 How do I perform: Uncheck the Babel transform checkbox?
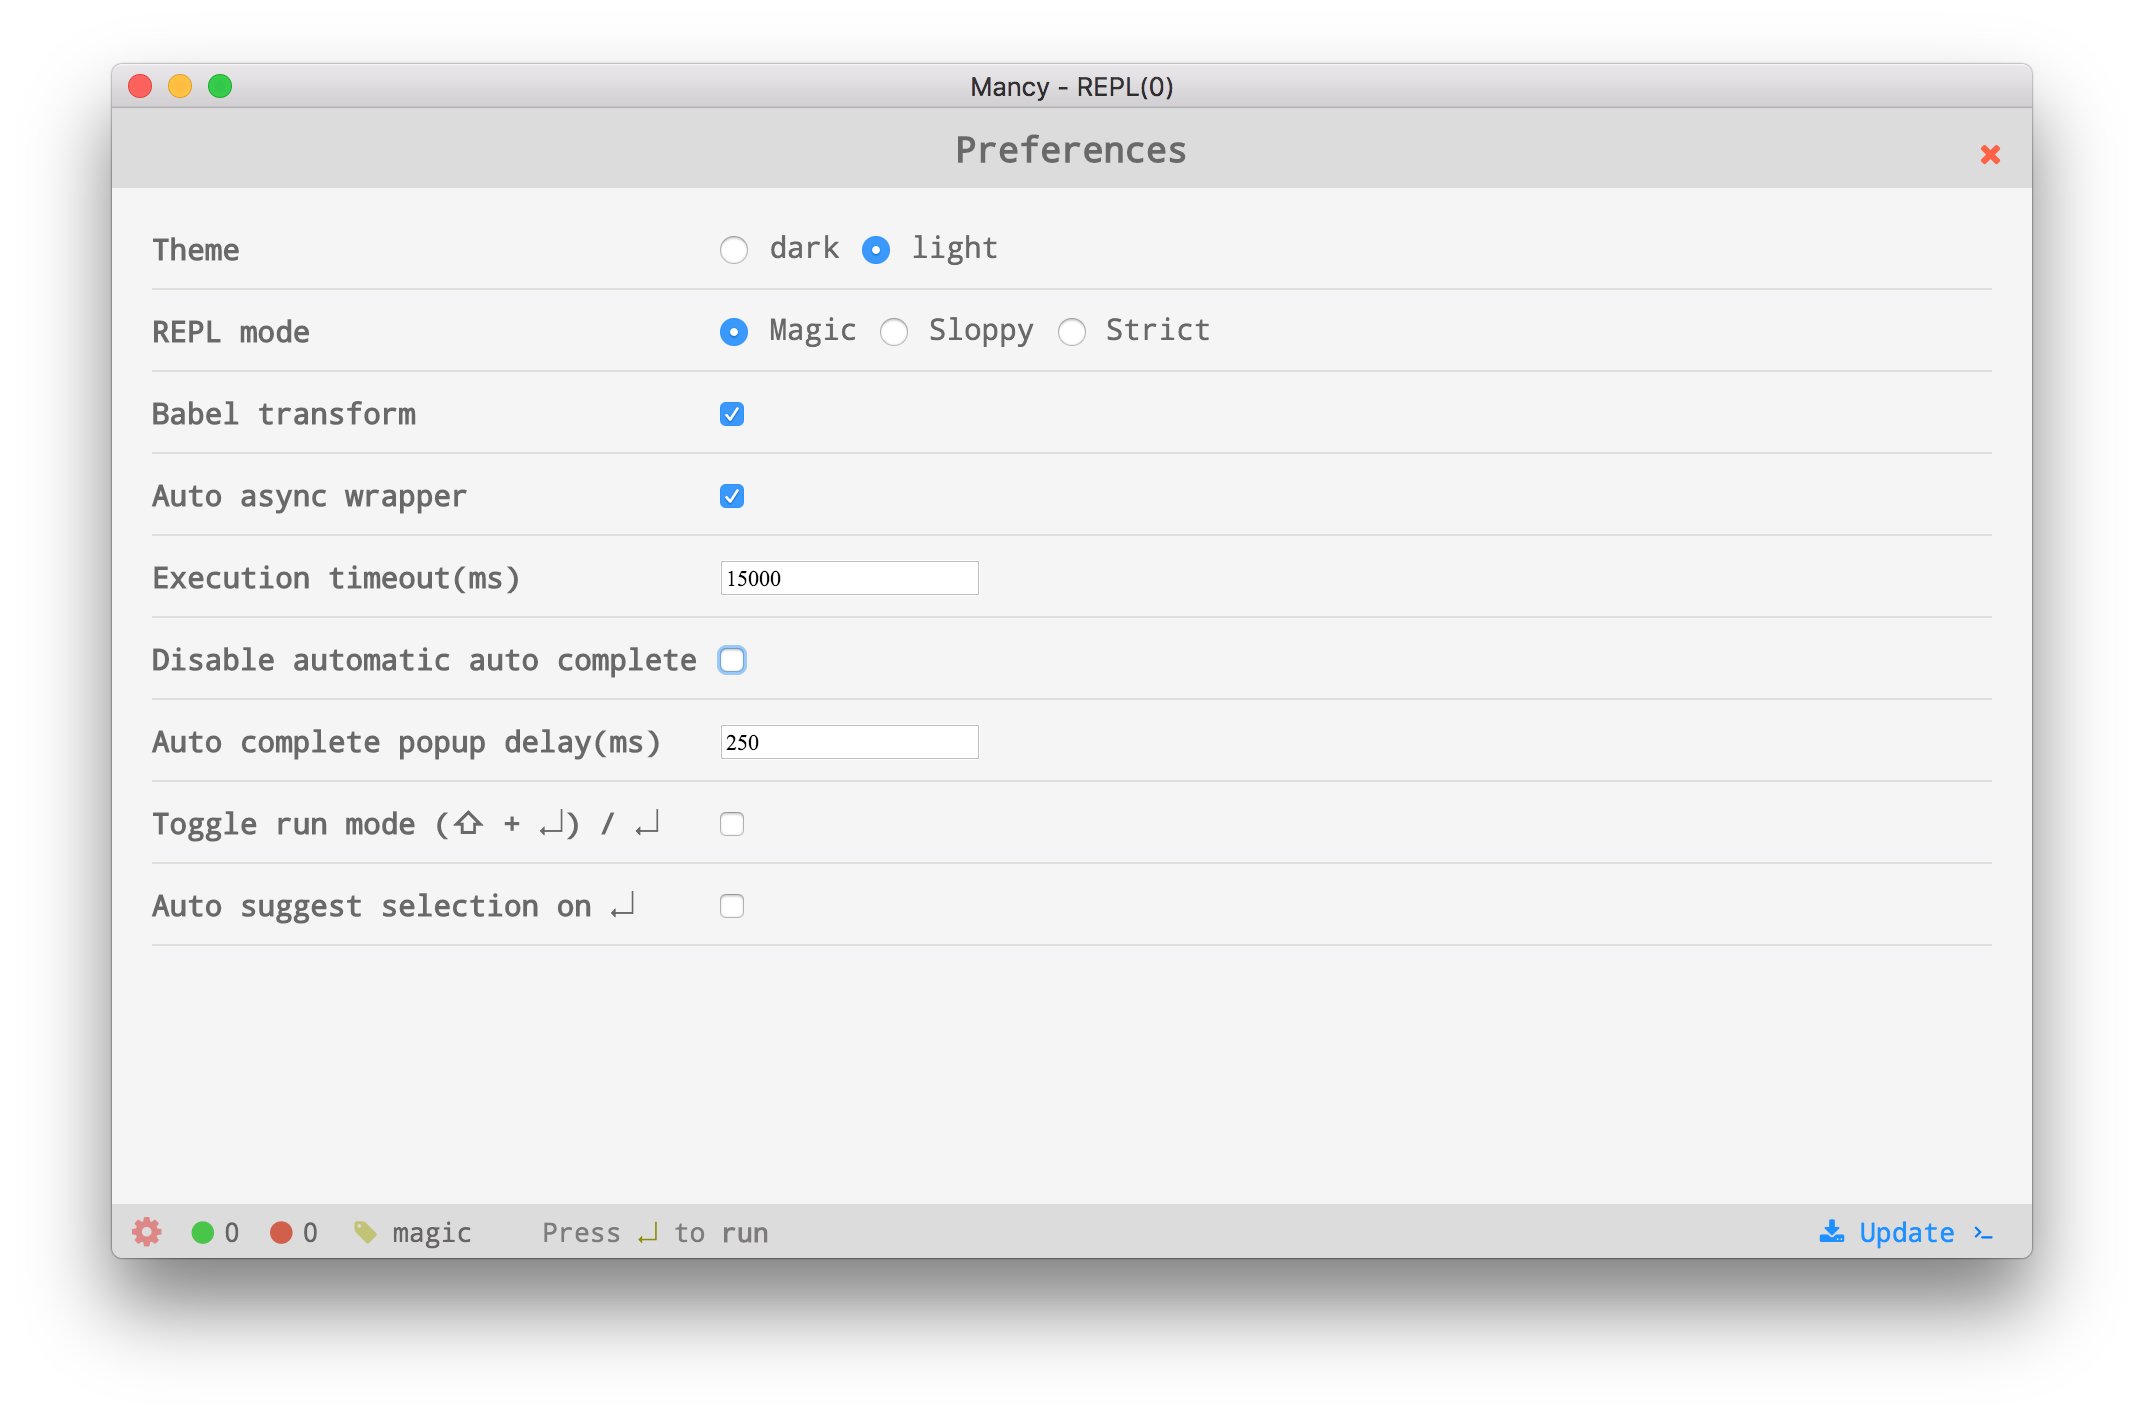(732, 414)
